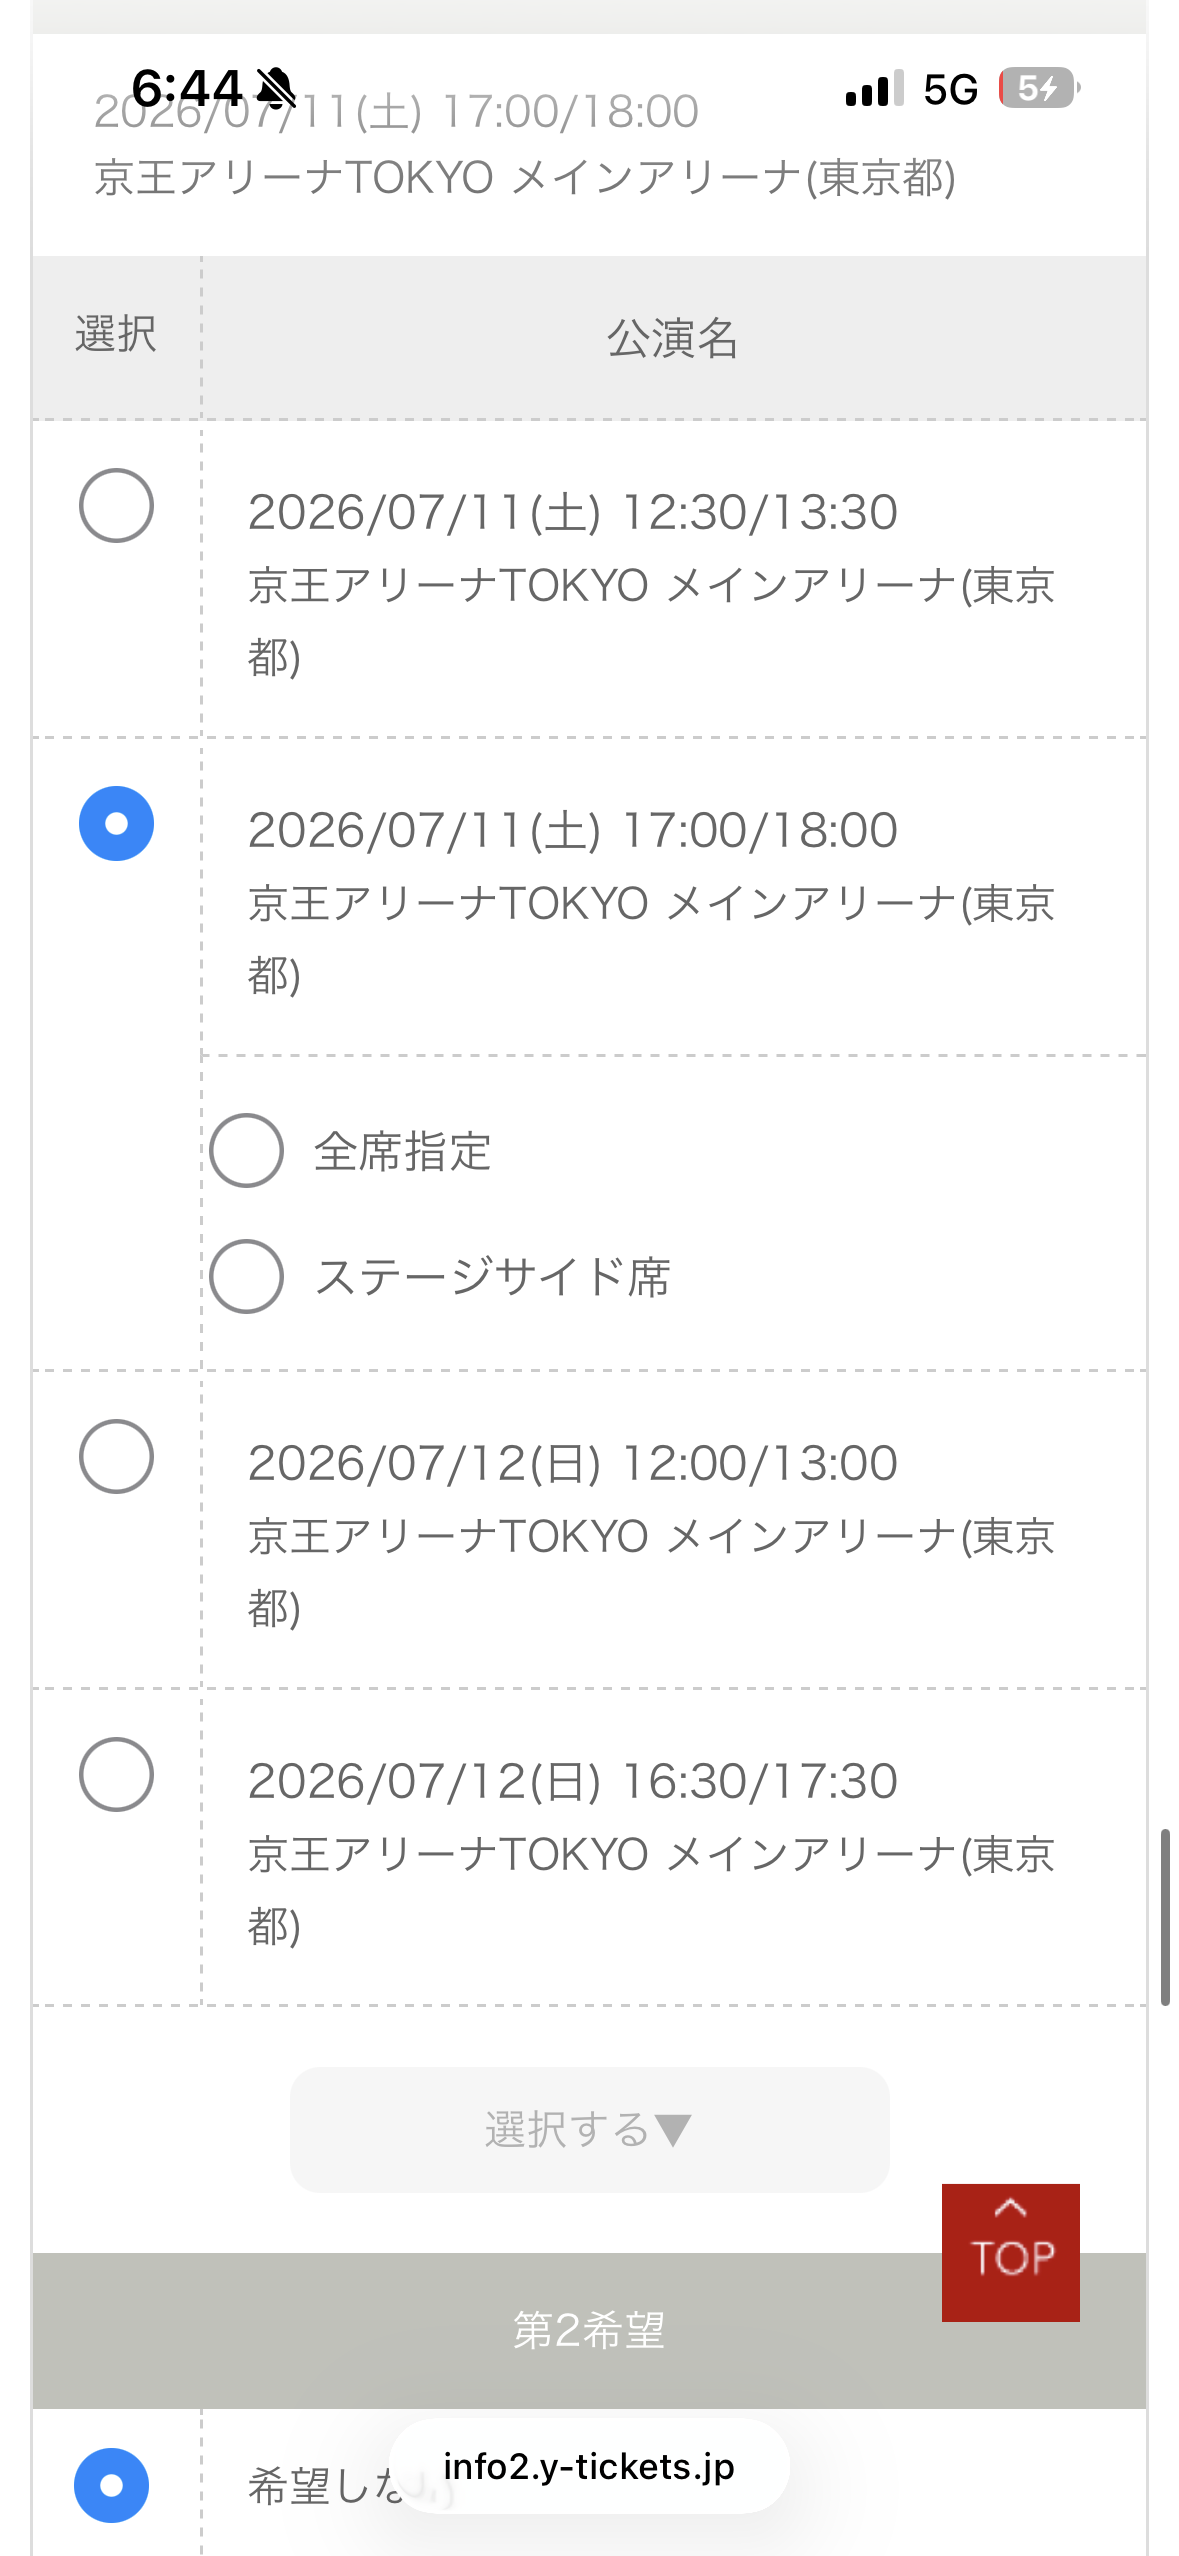Tap the silent mode bell icon
Screen dimensions: 1179x2556
coord(276,88)
